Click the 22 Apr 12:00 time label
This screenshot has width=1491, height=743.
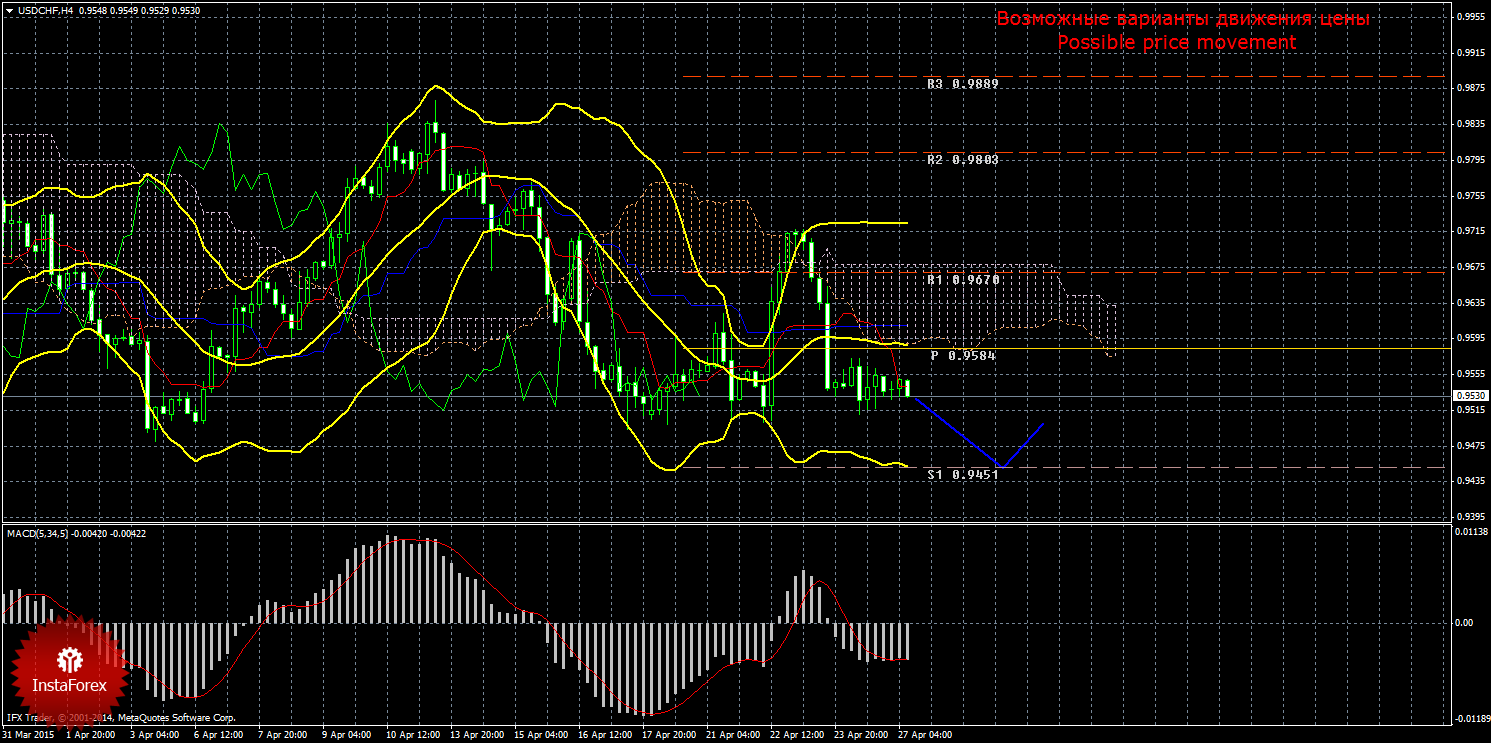pyautogui.click(x=796, y=735)
